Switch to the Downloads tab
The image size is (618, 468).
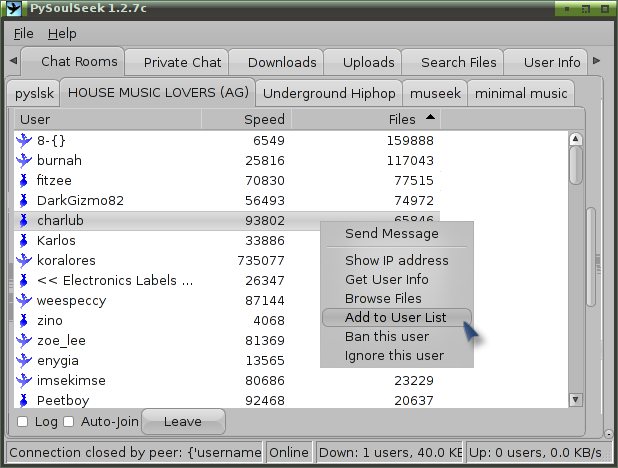[276, 62]
